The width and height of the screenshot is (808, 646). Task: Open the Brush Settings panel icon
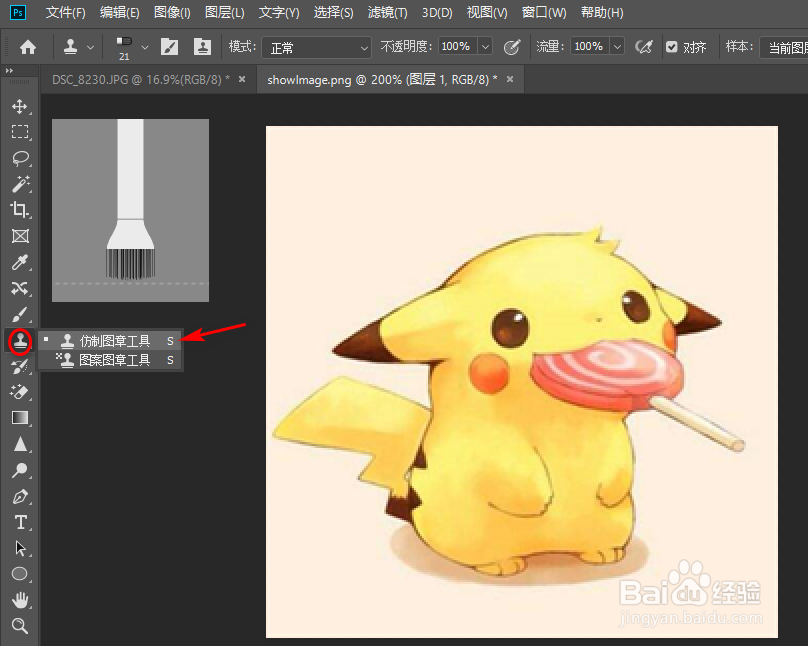(x=170, y=47)
